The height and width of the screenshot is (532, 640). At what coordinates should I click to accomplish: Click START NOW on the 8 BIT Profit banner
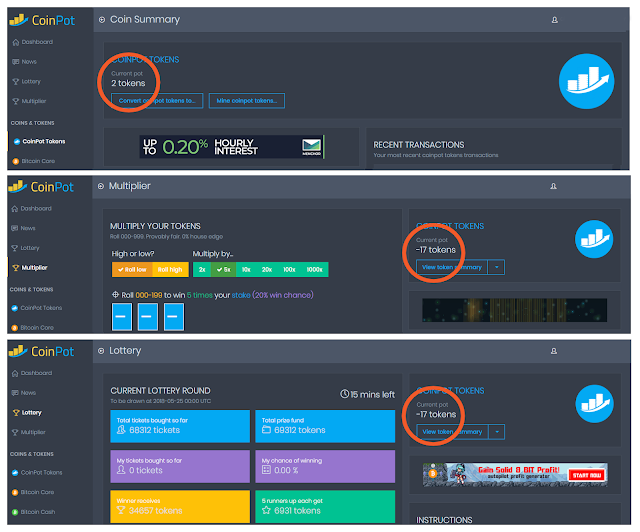click(x=587, y=475)
